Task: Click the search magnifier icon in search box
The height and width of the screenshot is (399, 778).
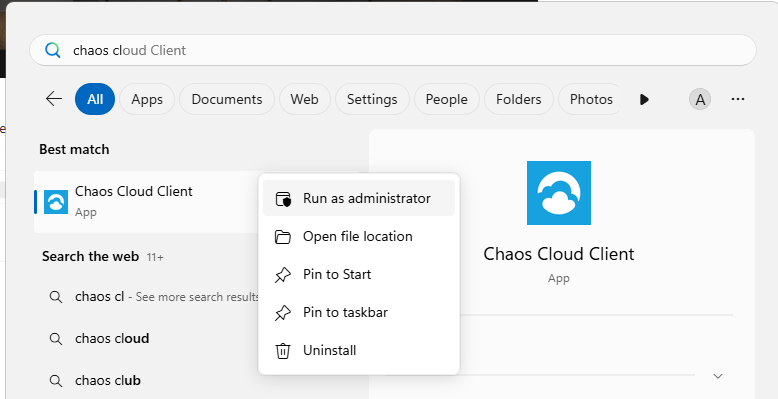Action: pyautogui.click(x=53, y=50)
